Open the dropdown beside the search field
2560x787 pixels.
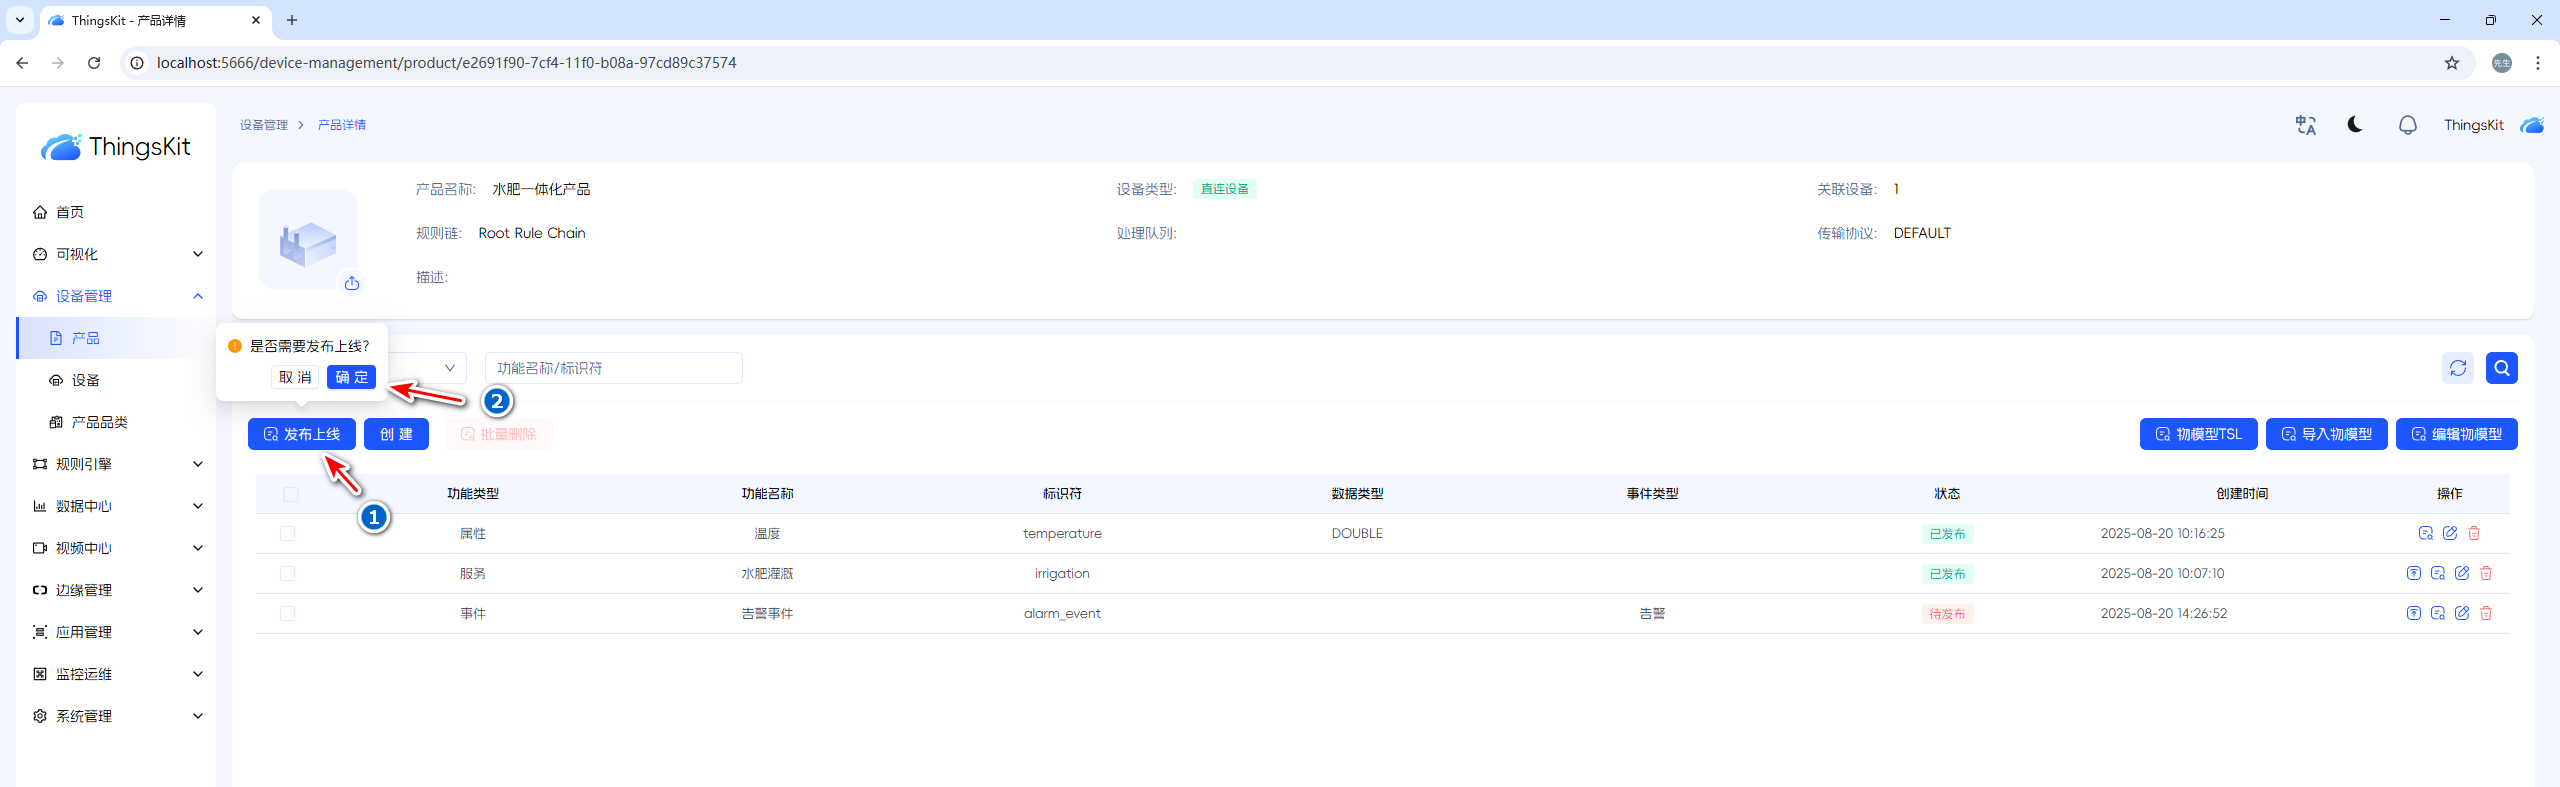[449, 368]
